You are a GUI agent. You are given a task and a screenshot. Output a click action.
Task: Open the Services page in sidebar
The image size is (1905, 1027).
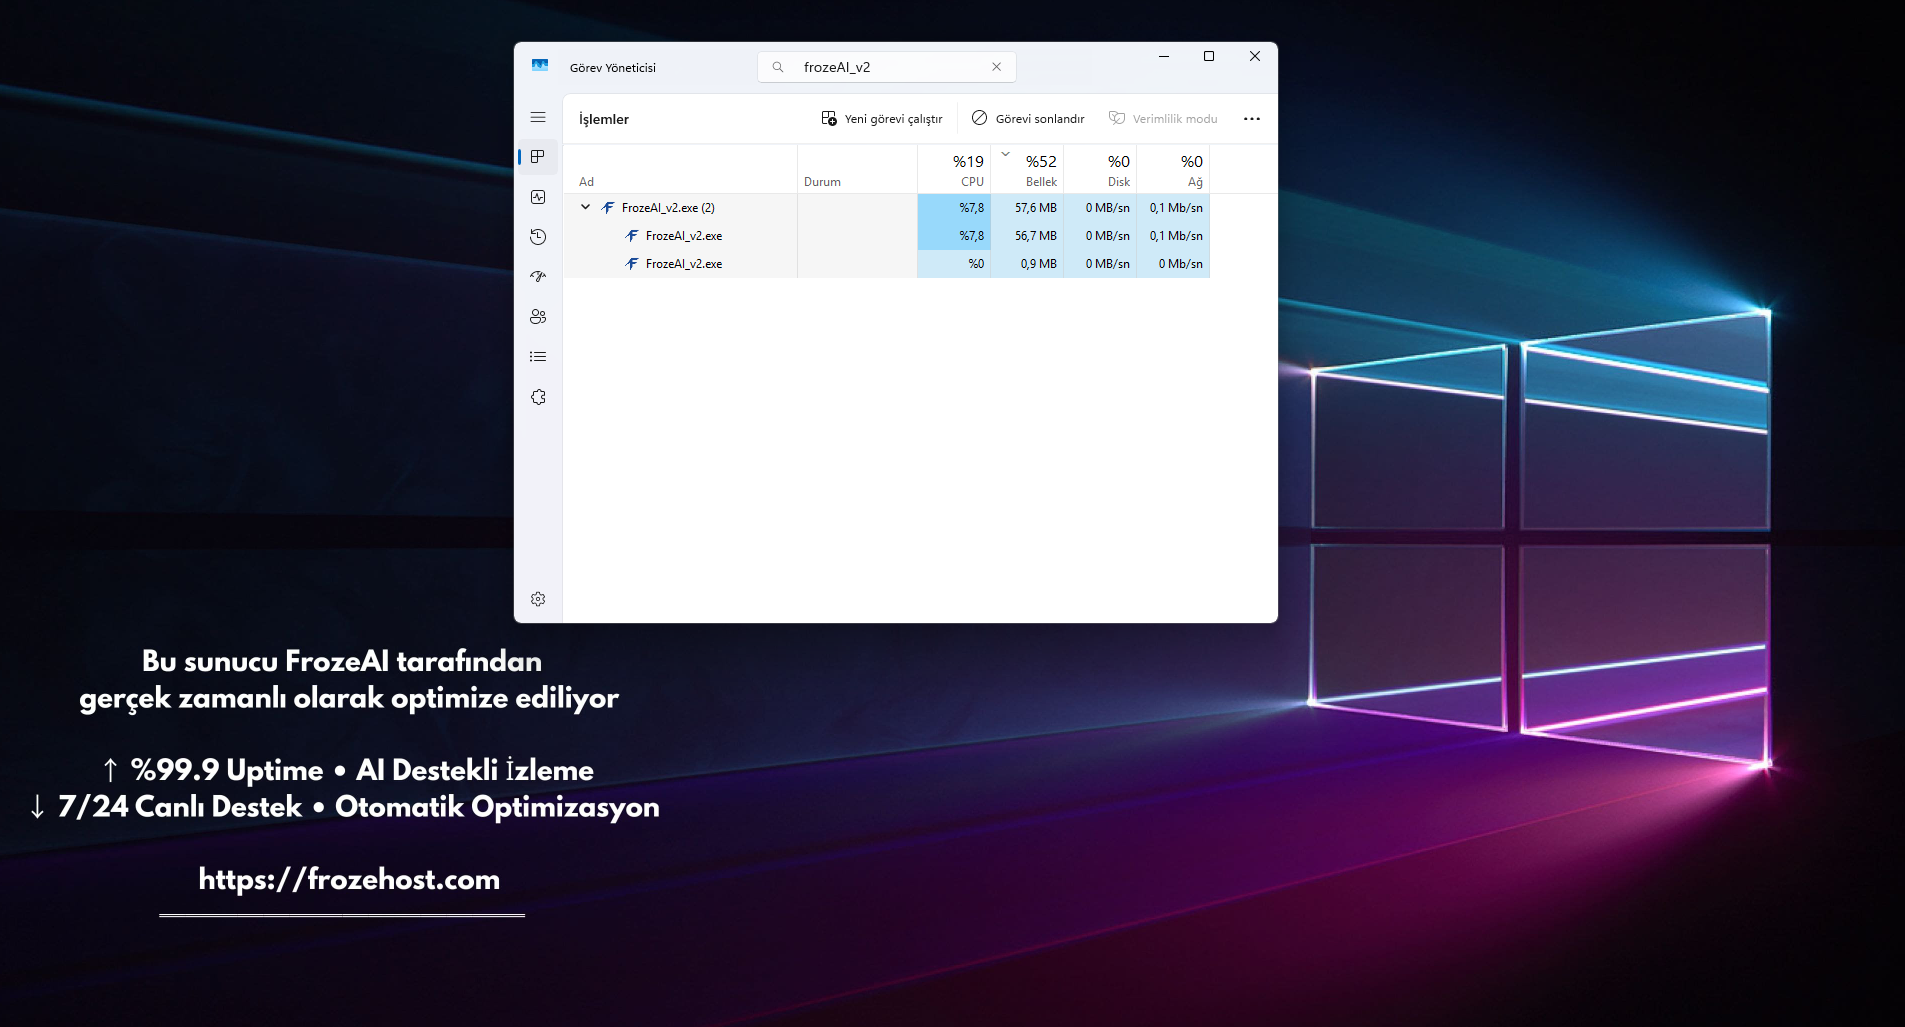coord(538,397)
